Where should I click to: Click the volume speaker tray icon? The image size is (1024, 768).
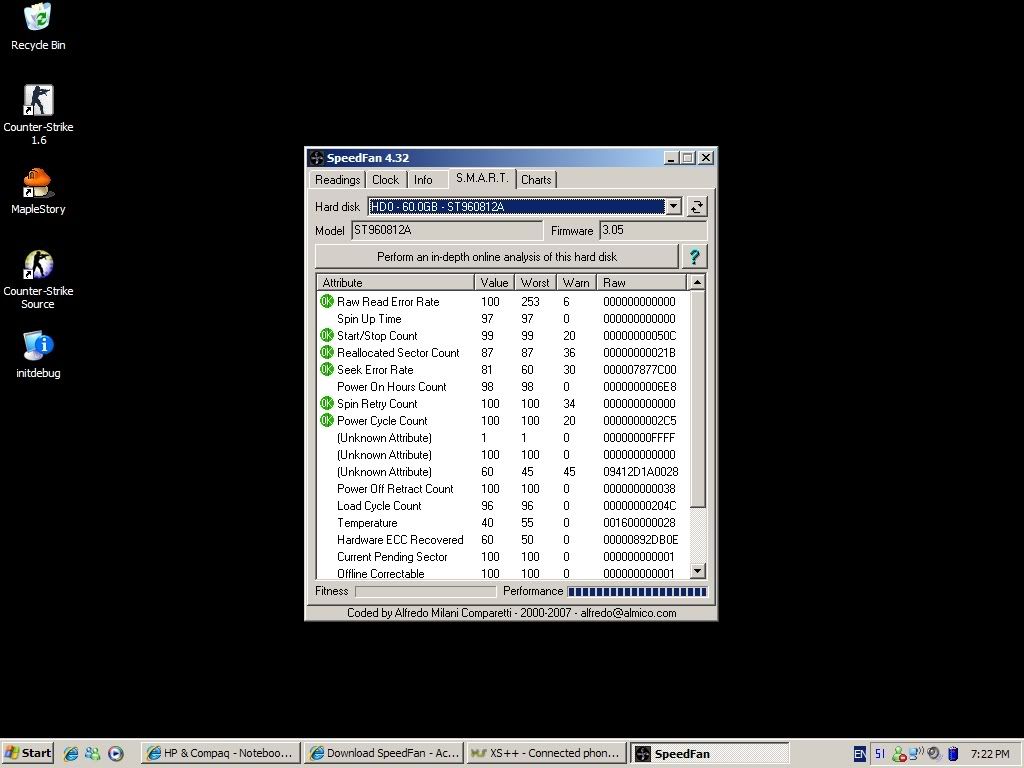[934, 754]
